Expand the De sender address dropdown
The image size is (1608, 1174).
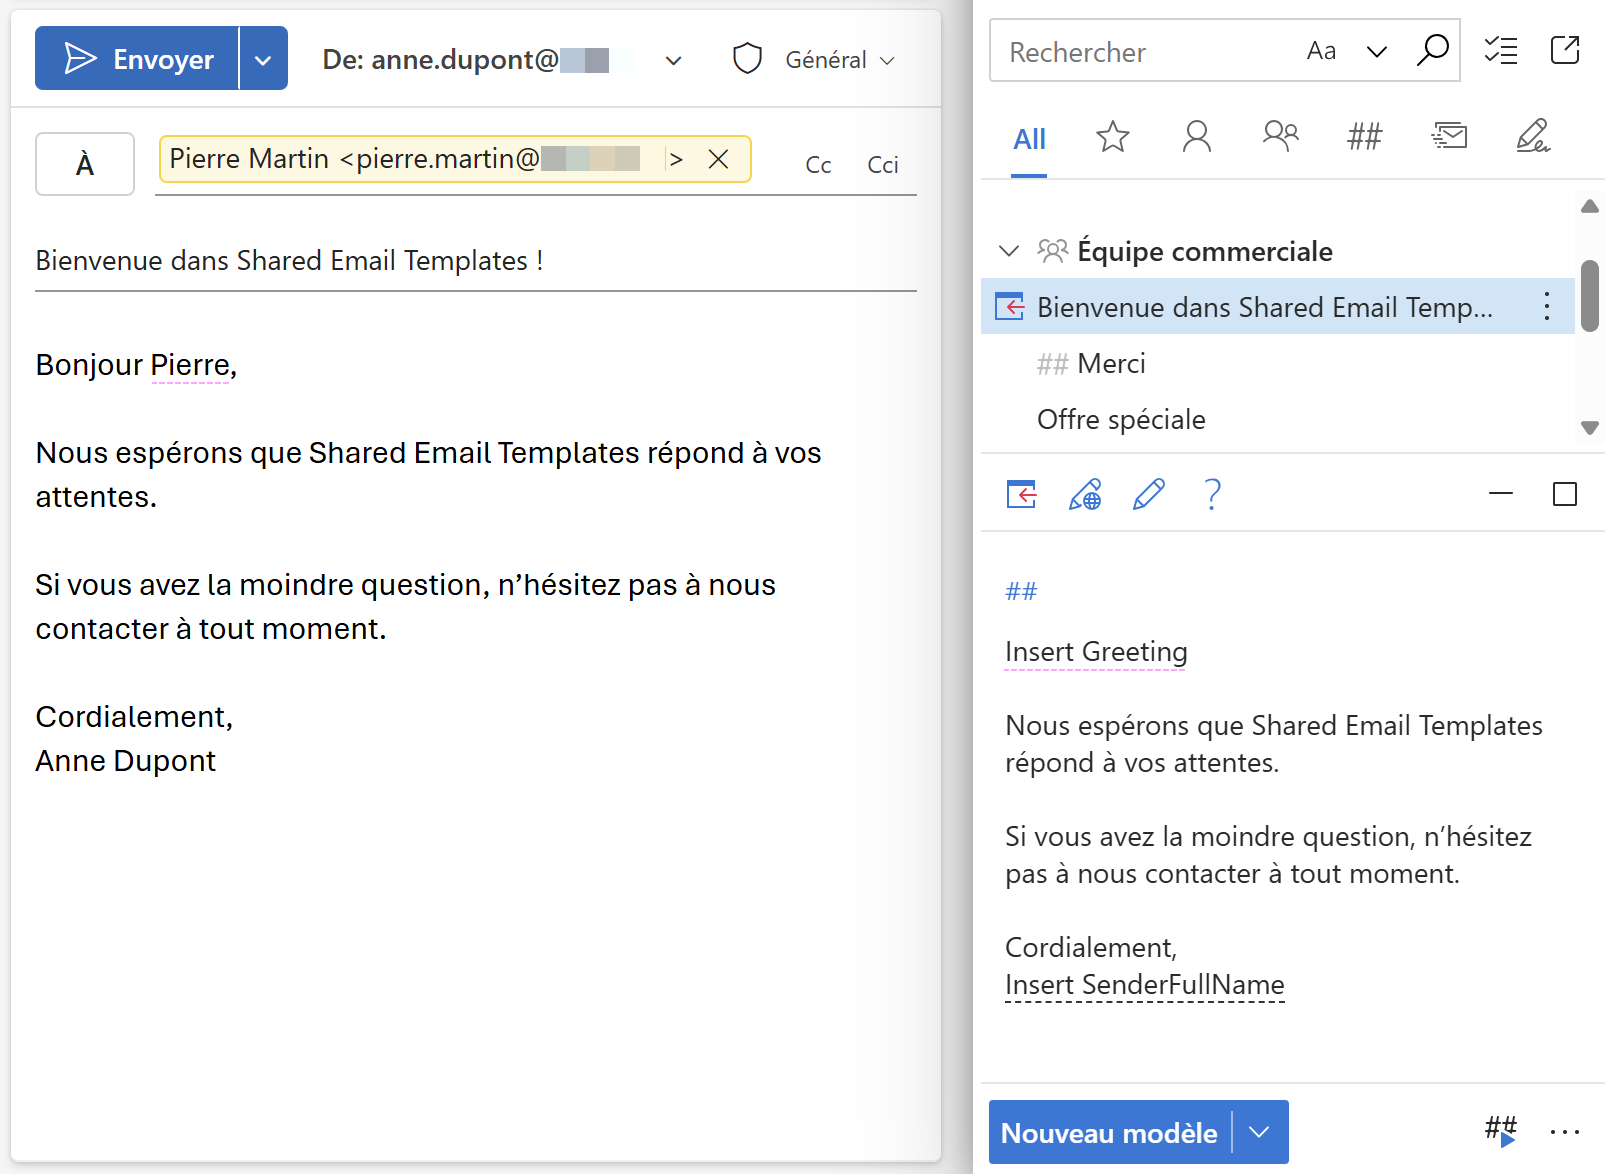click(674, 60)
